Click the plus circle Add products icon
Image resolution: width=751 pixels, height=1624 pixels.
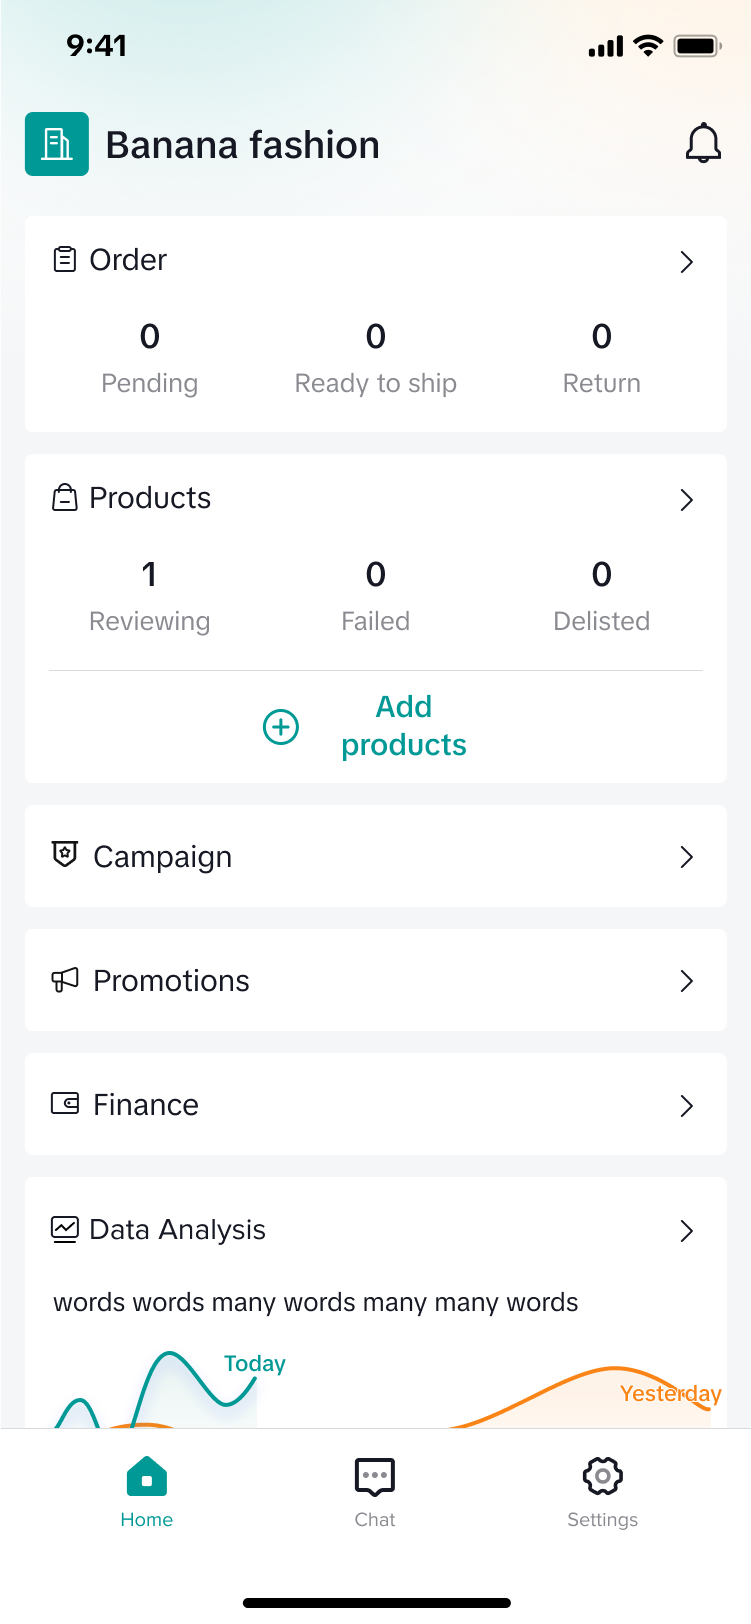click(x=281, y=727)
